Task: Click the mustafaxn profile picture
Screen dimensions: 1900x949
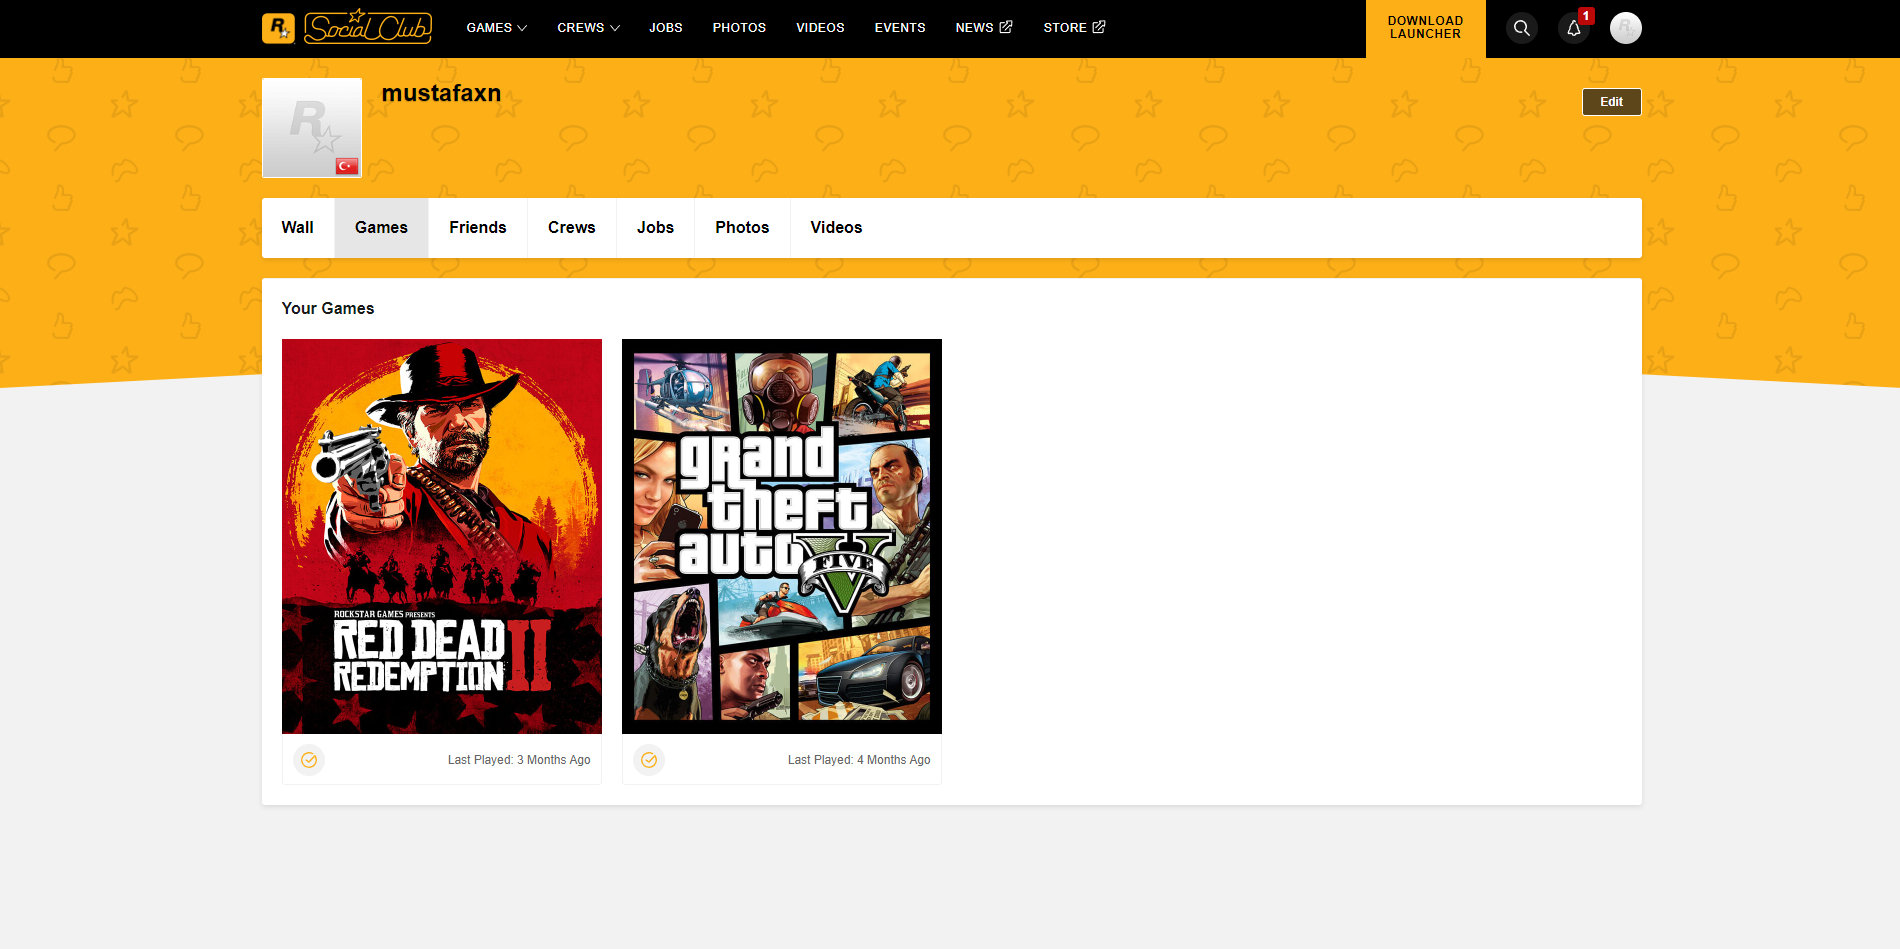Action: (312, 128)
